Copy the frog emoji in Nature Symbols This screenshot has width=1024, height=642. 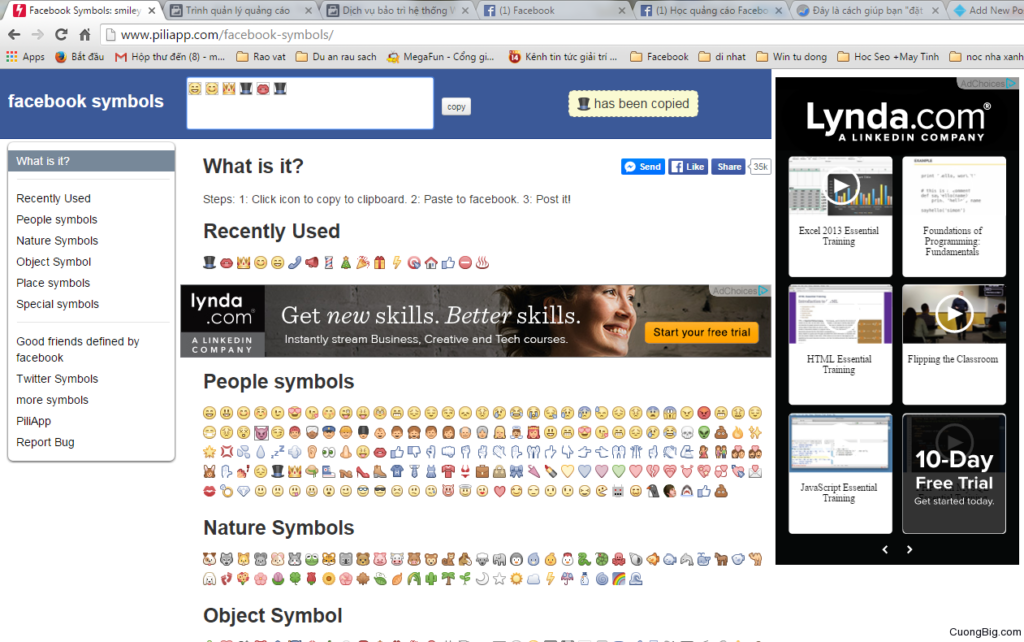coord(312,559)
